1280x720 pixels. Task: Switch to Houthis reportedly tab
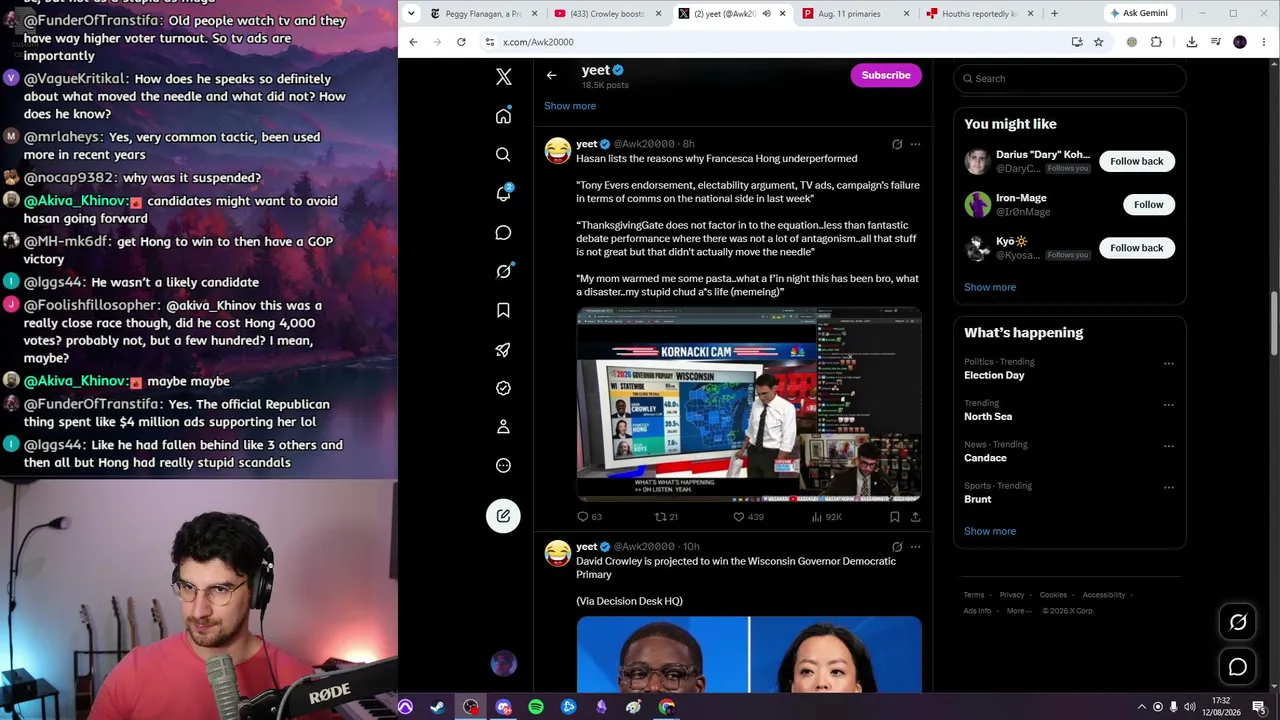[x=977, y=14]
